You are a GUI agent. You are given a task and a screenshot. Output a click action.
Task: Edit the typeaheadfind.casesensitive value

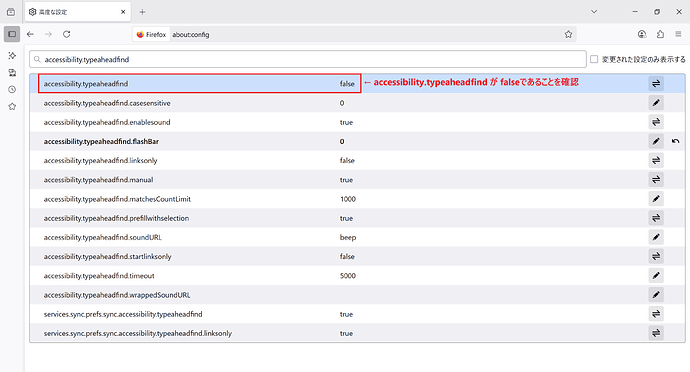point(656,103)
